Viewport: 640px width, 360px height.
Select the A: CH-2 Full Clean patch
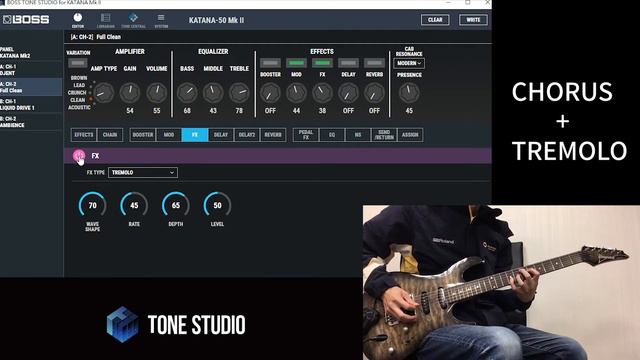[x=31, y=87]
